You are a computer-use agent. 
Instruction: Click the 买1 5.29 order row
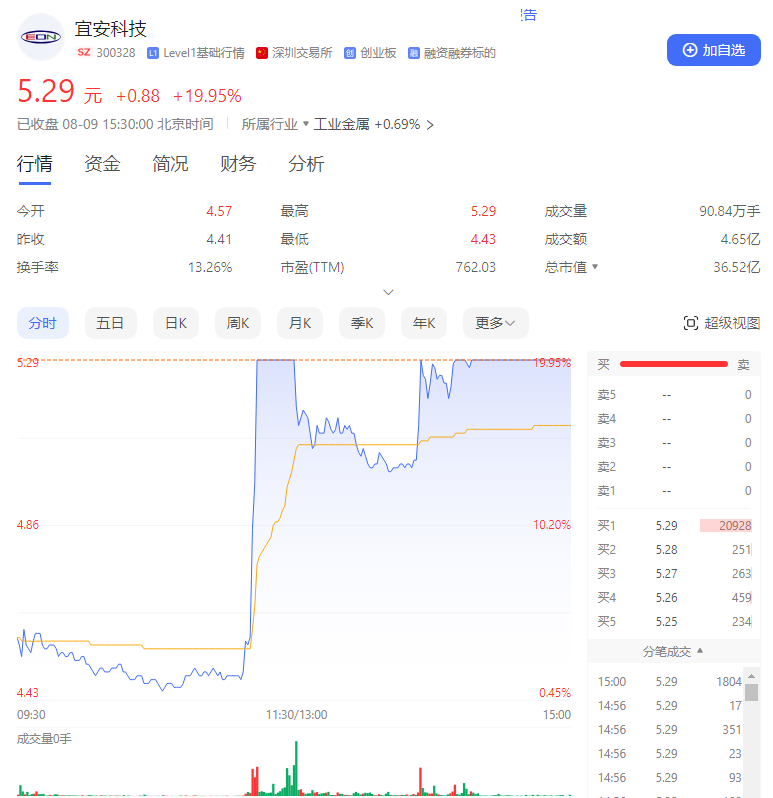point(674,526)
